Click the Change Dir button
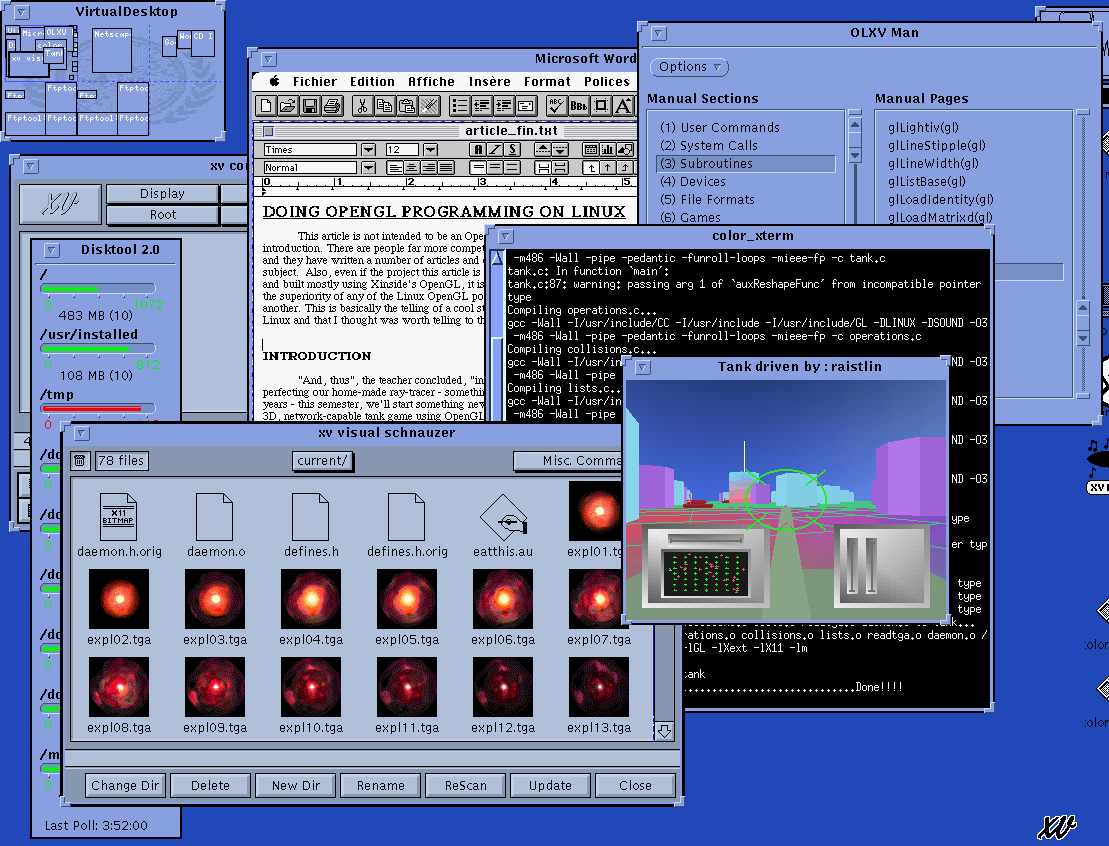This screenshot has width=1109, height=846. coord(125,785)
